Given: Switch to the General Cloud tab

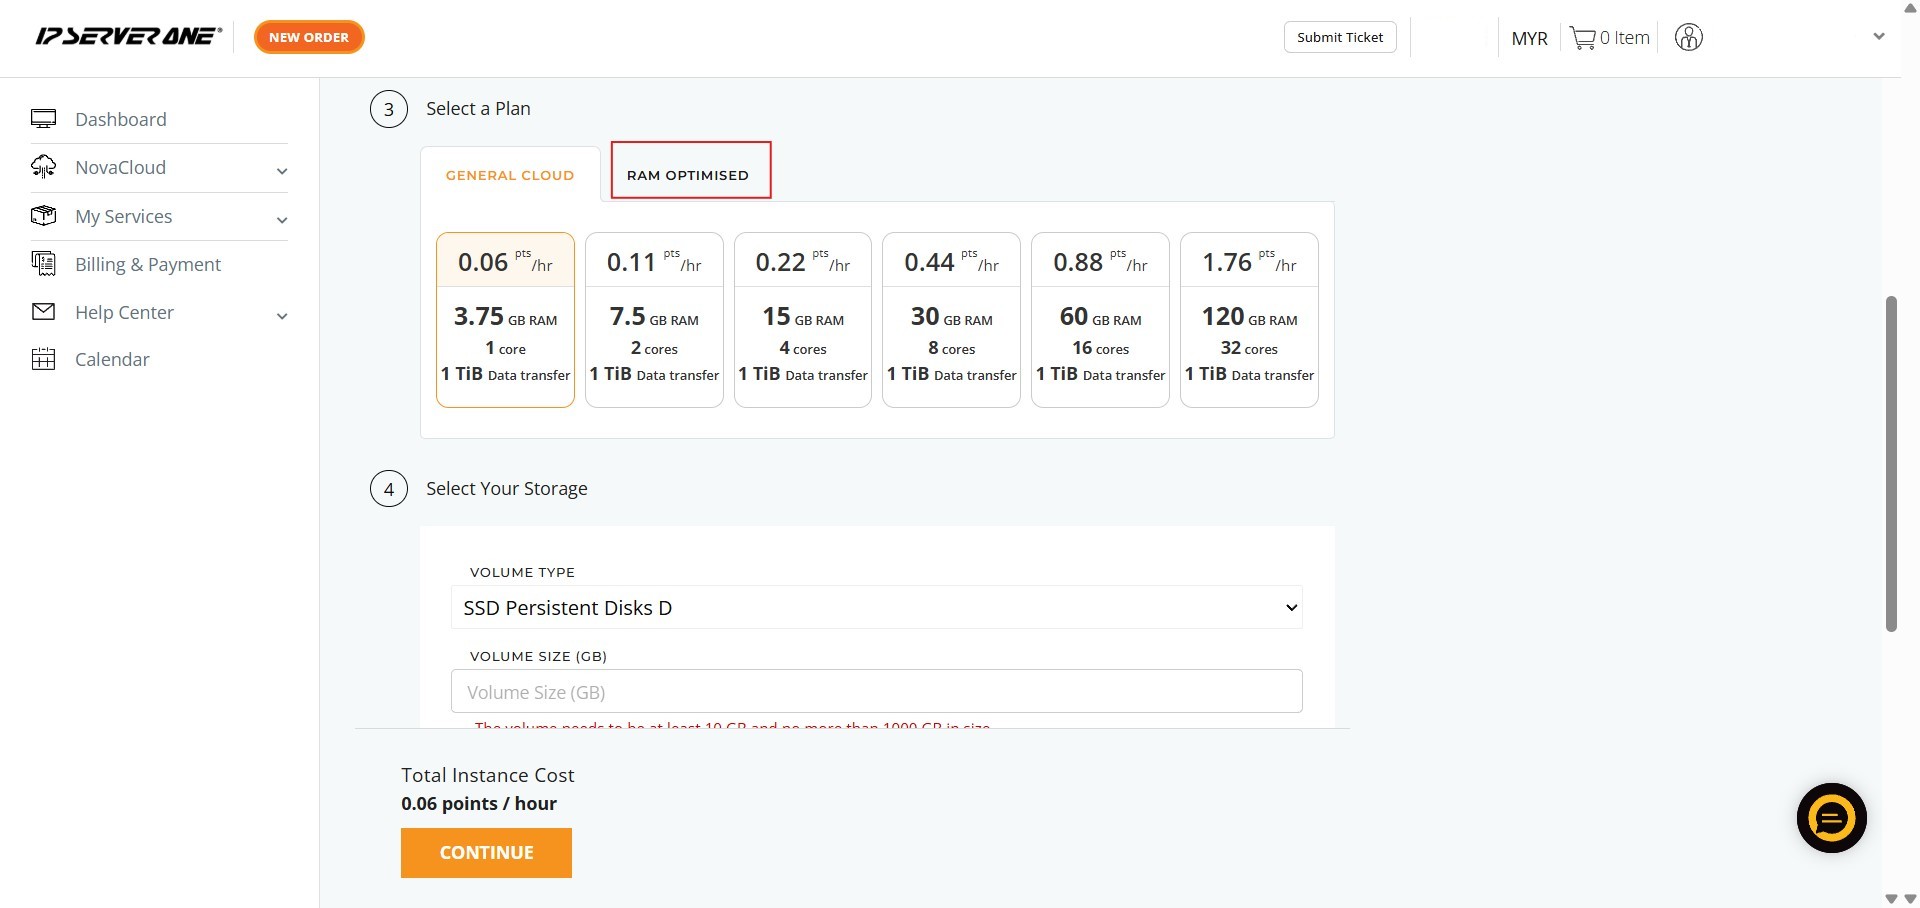Looking at the screenshot, I should click(510, 175).
